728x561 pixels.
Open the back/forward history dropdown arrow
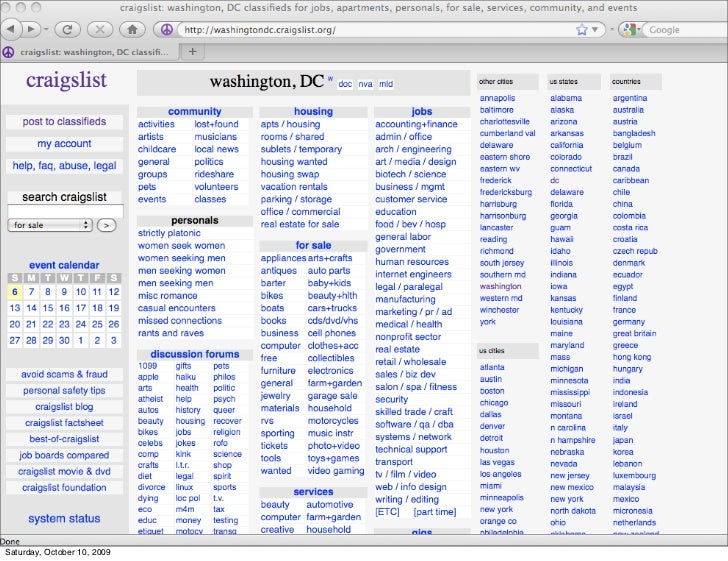pos(46,30)
